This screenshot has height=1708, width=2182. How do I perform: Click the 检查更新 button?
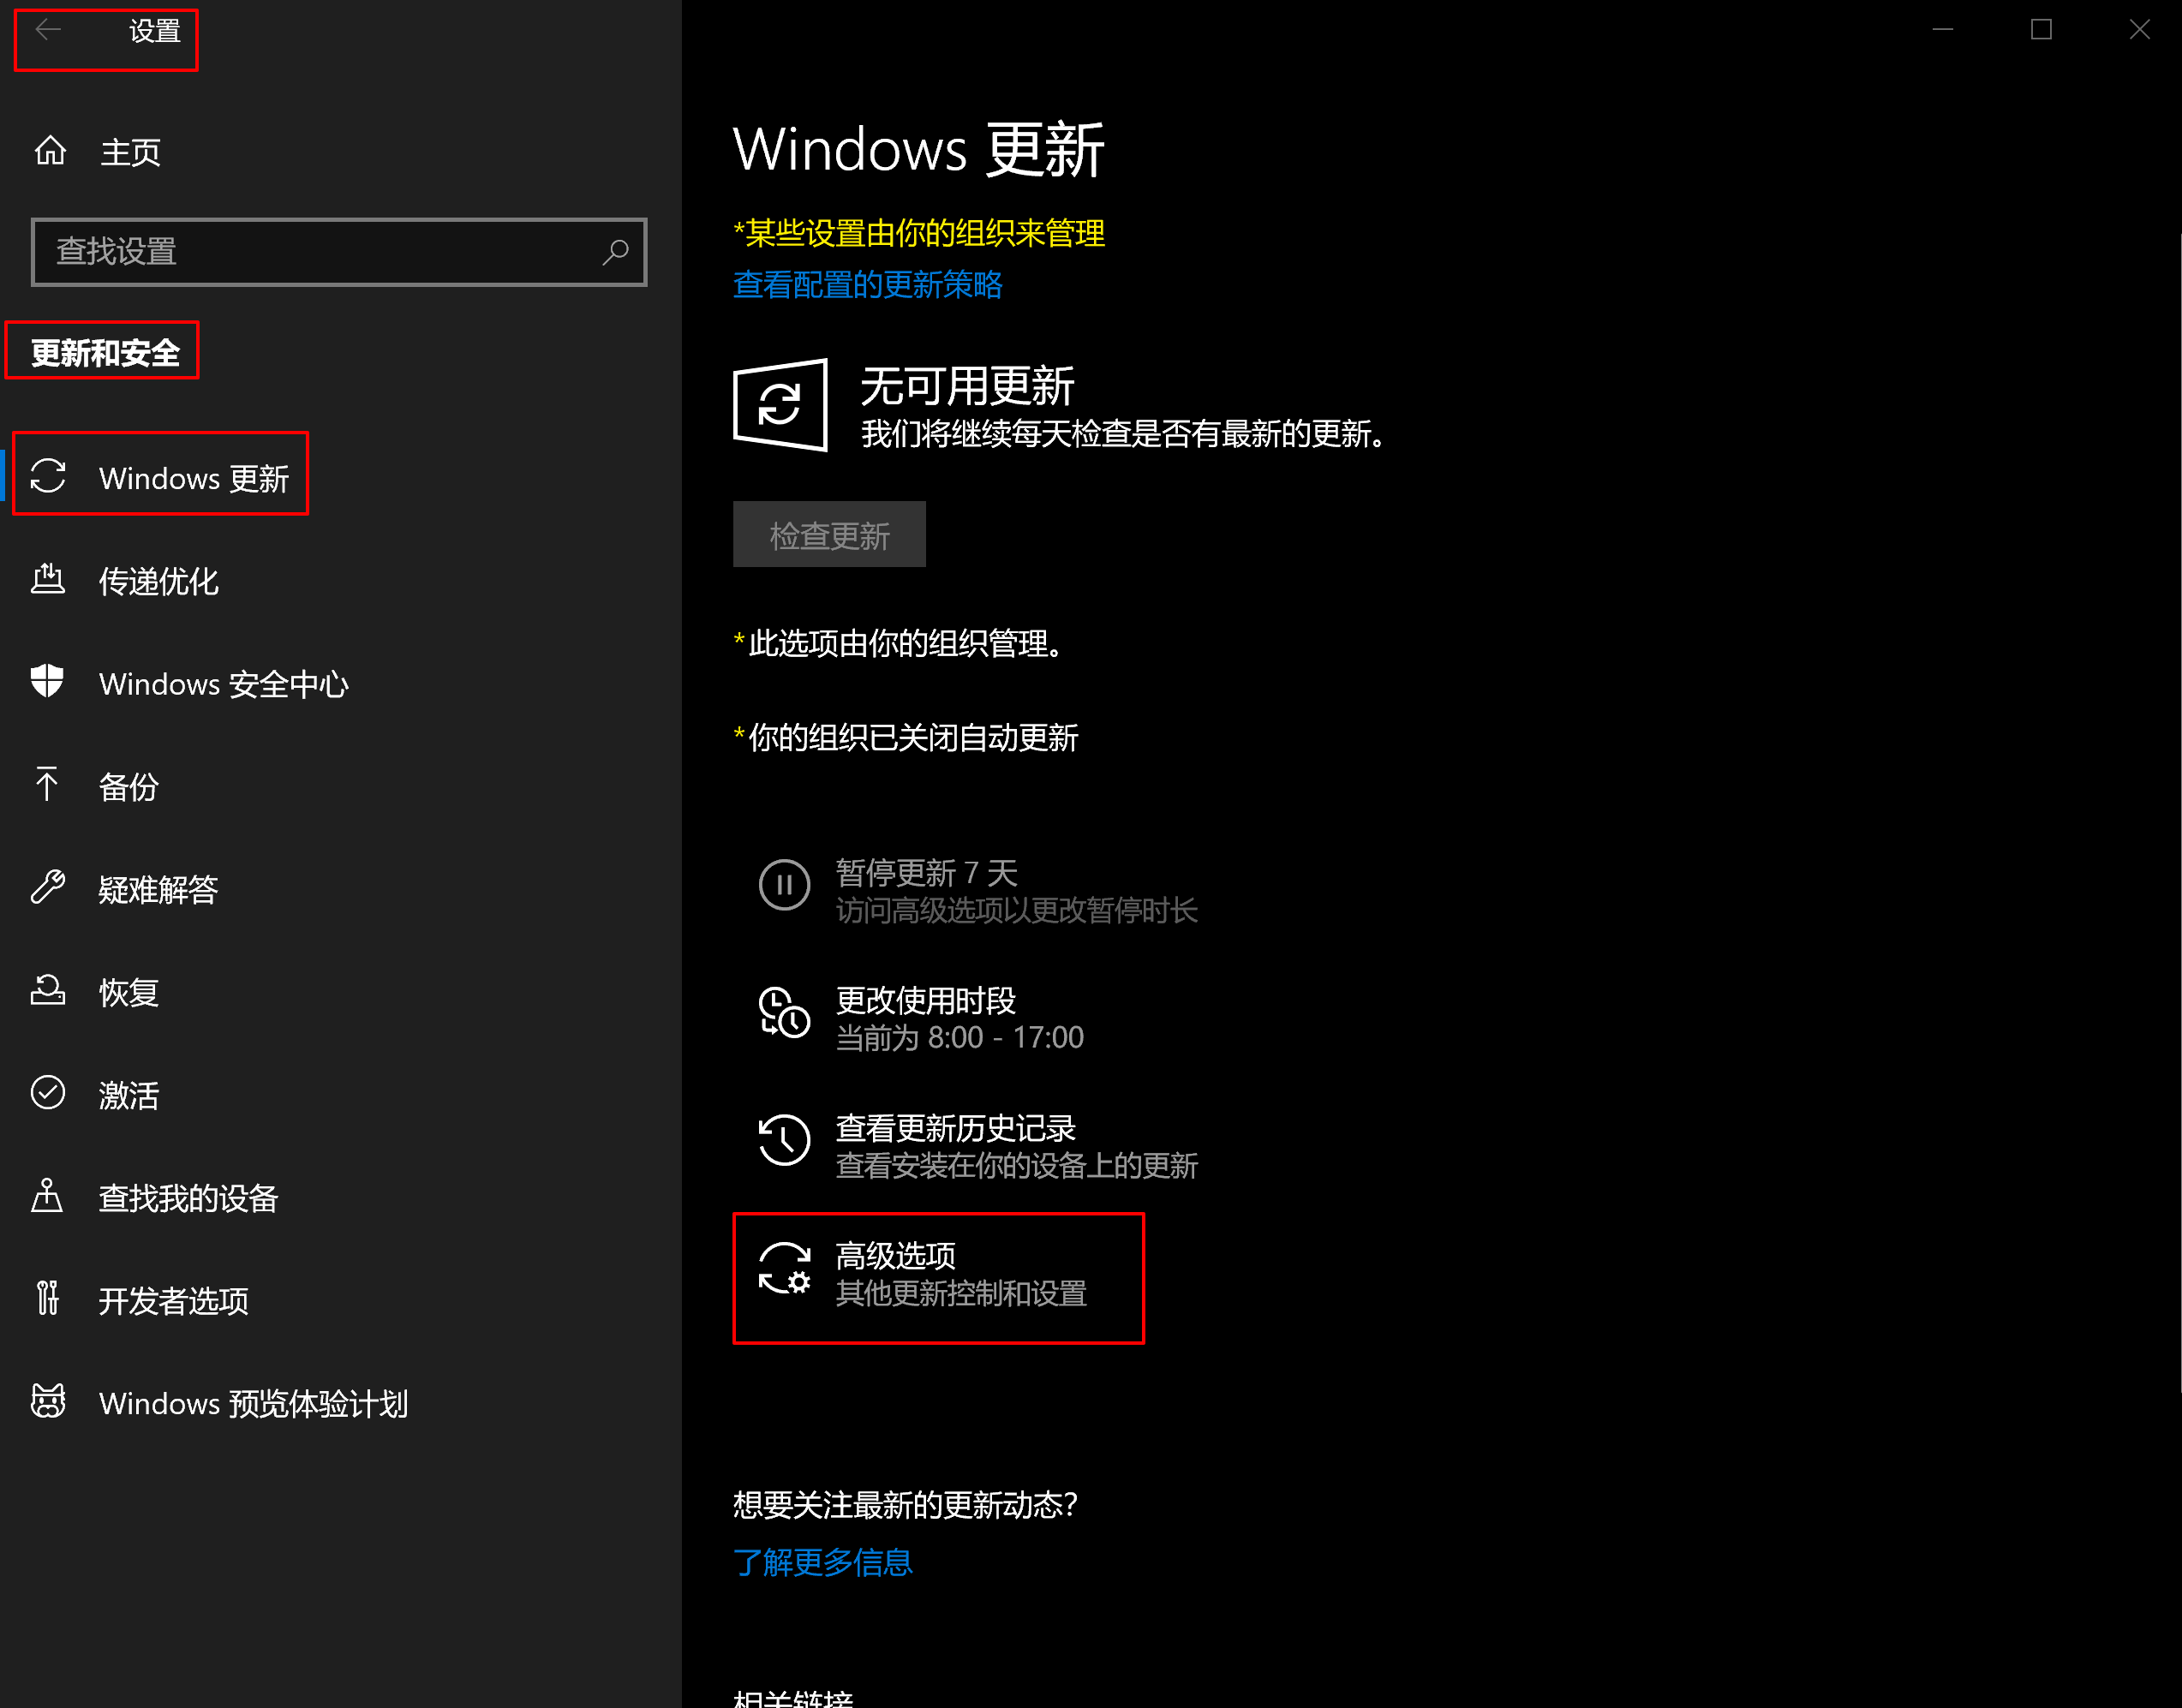coord(829,534)
